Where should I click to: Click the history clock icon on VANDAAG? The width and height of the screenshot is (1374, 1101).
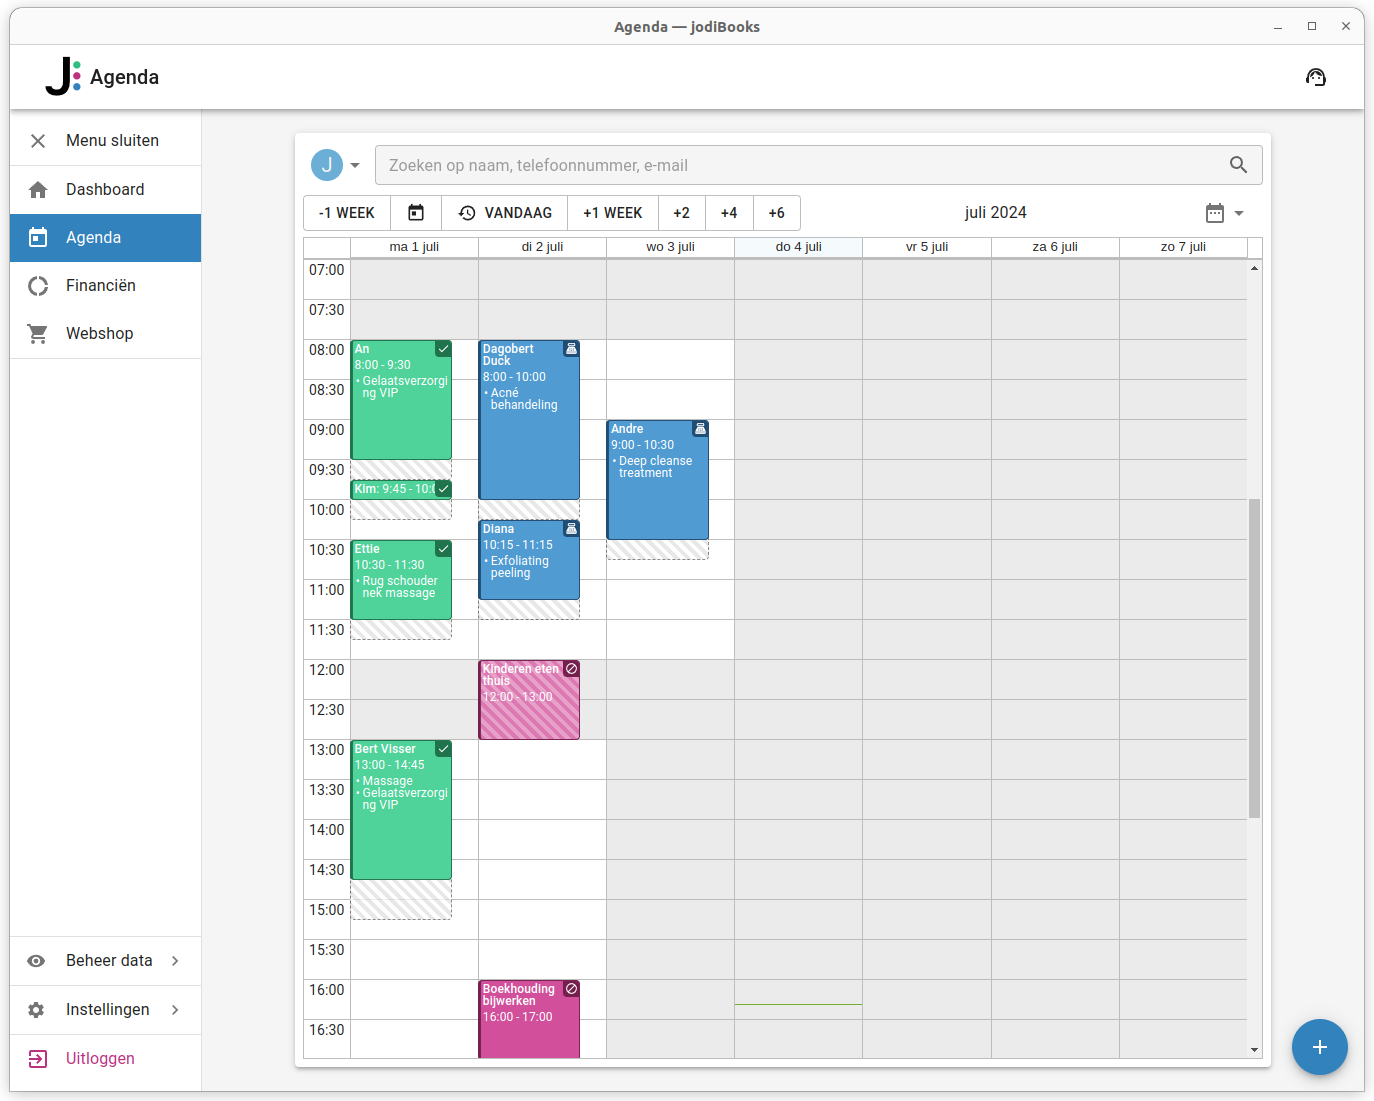point(467,213)
